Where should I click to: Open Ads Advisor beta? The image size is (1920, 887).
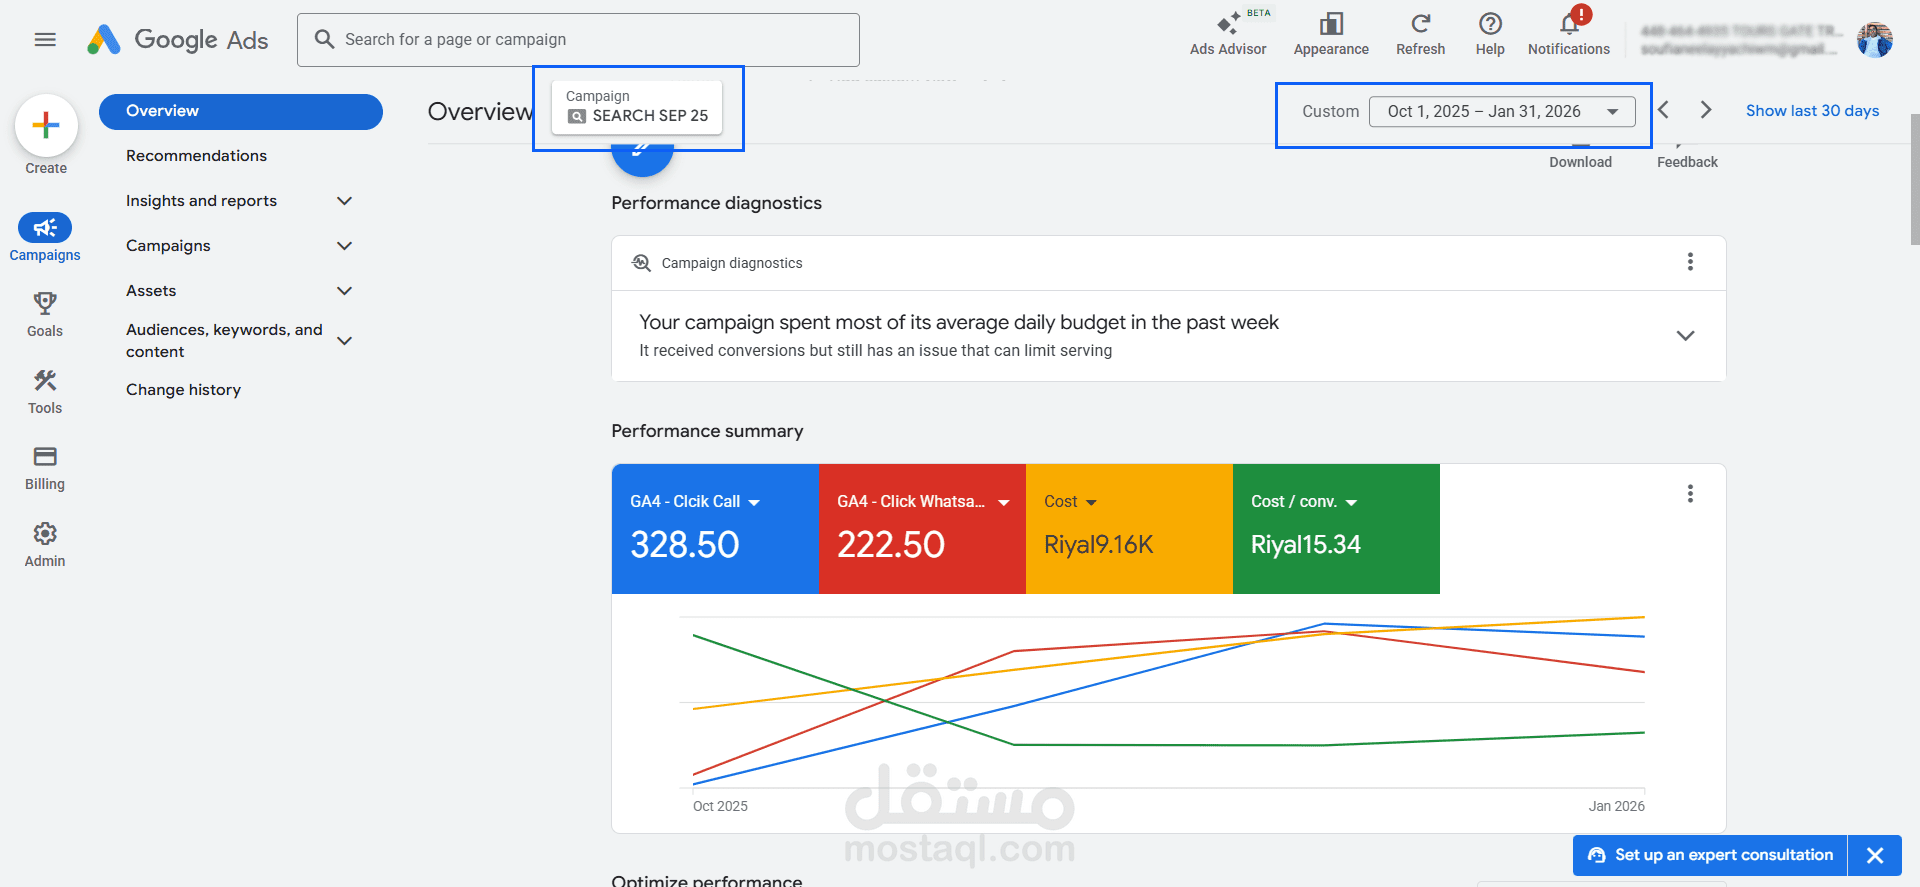coord(1228,33)
